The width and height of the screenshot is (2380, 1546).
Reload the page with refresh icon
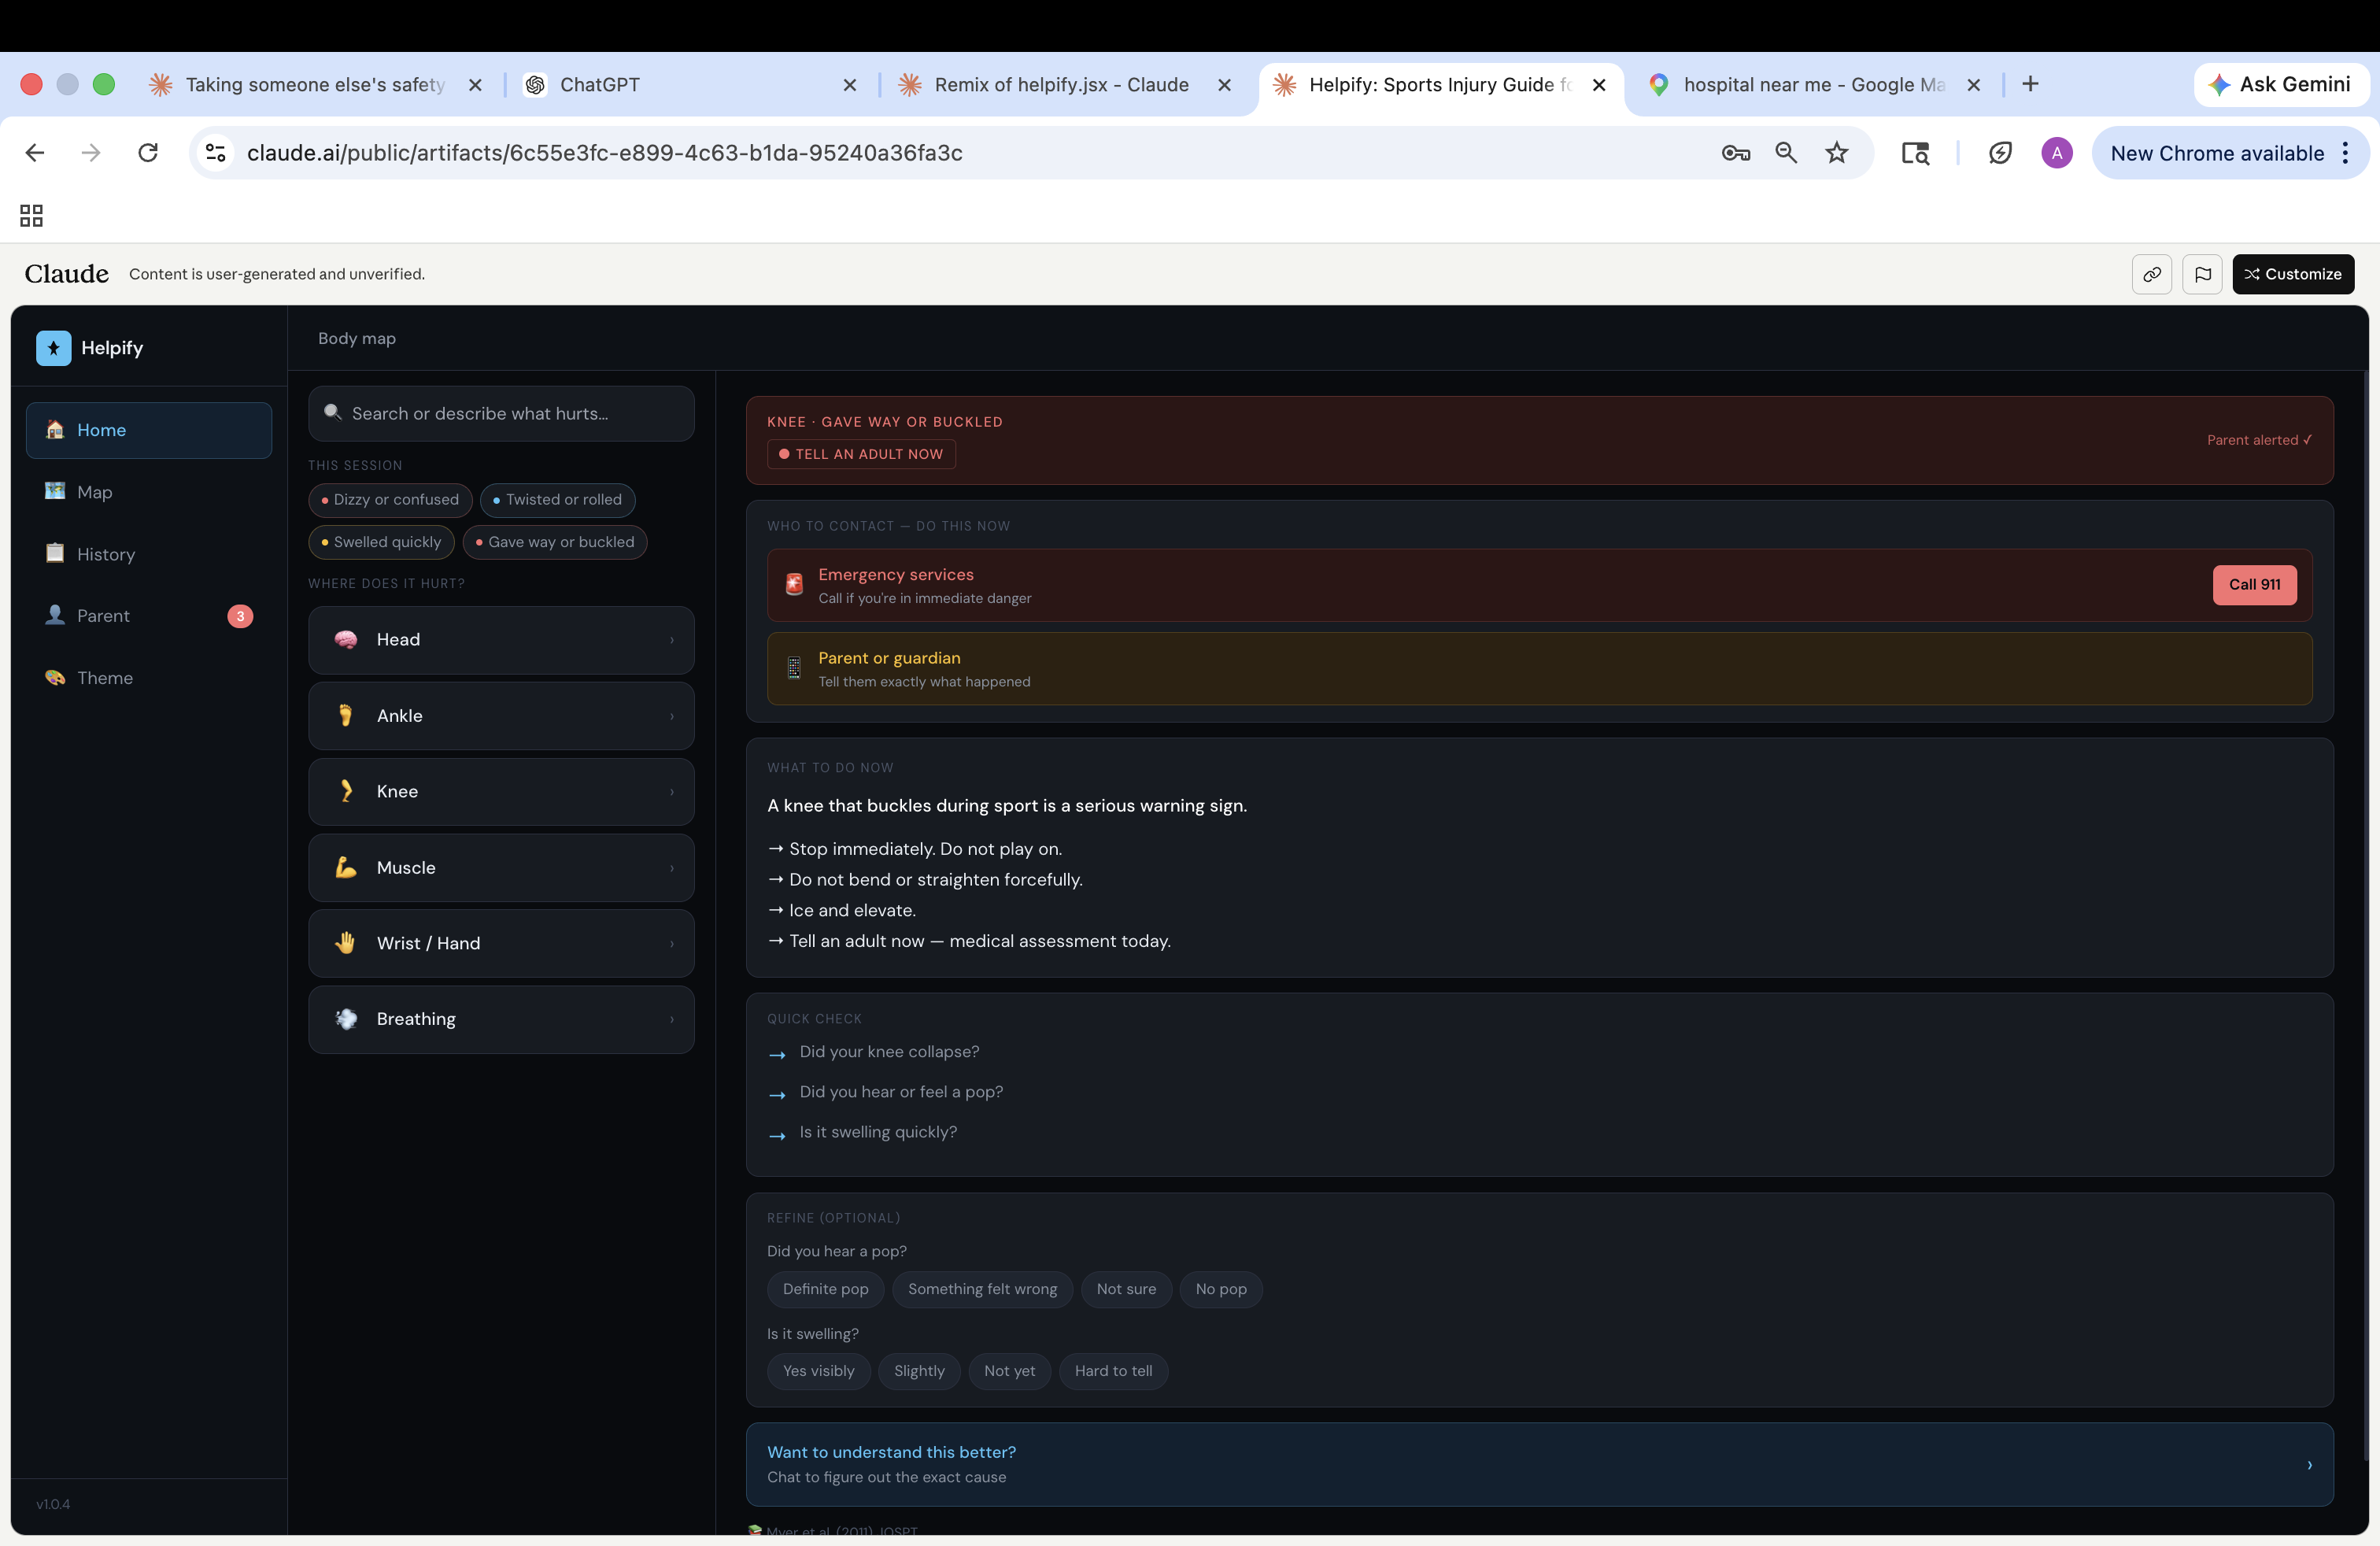[x=148, y=153]
